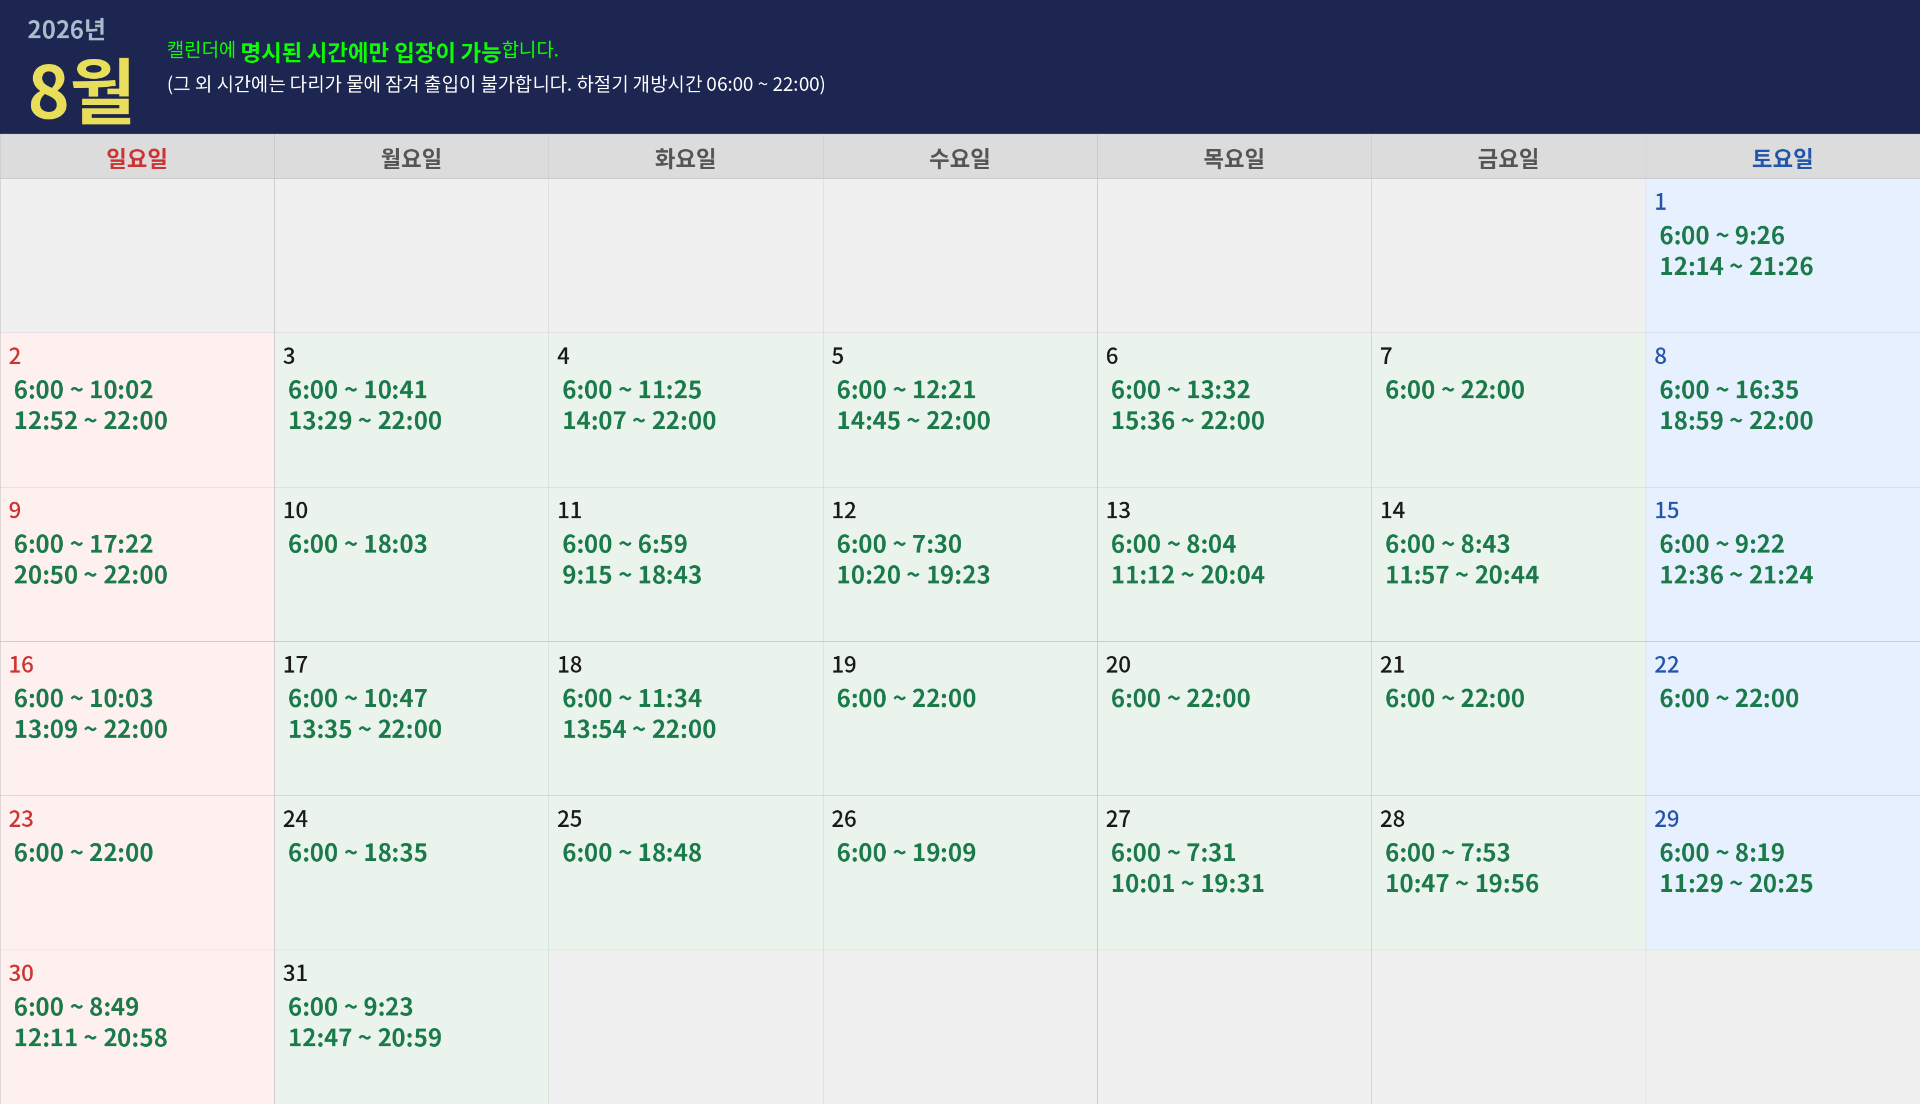Click the 2026년 year label
This screenshot has width=1920, height=1104.
66,30
